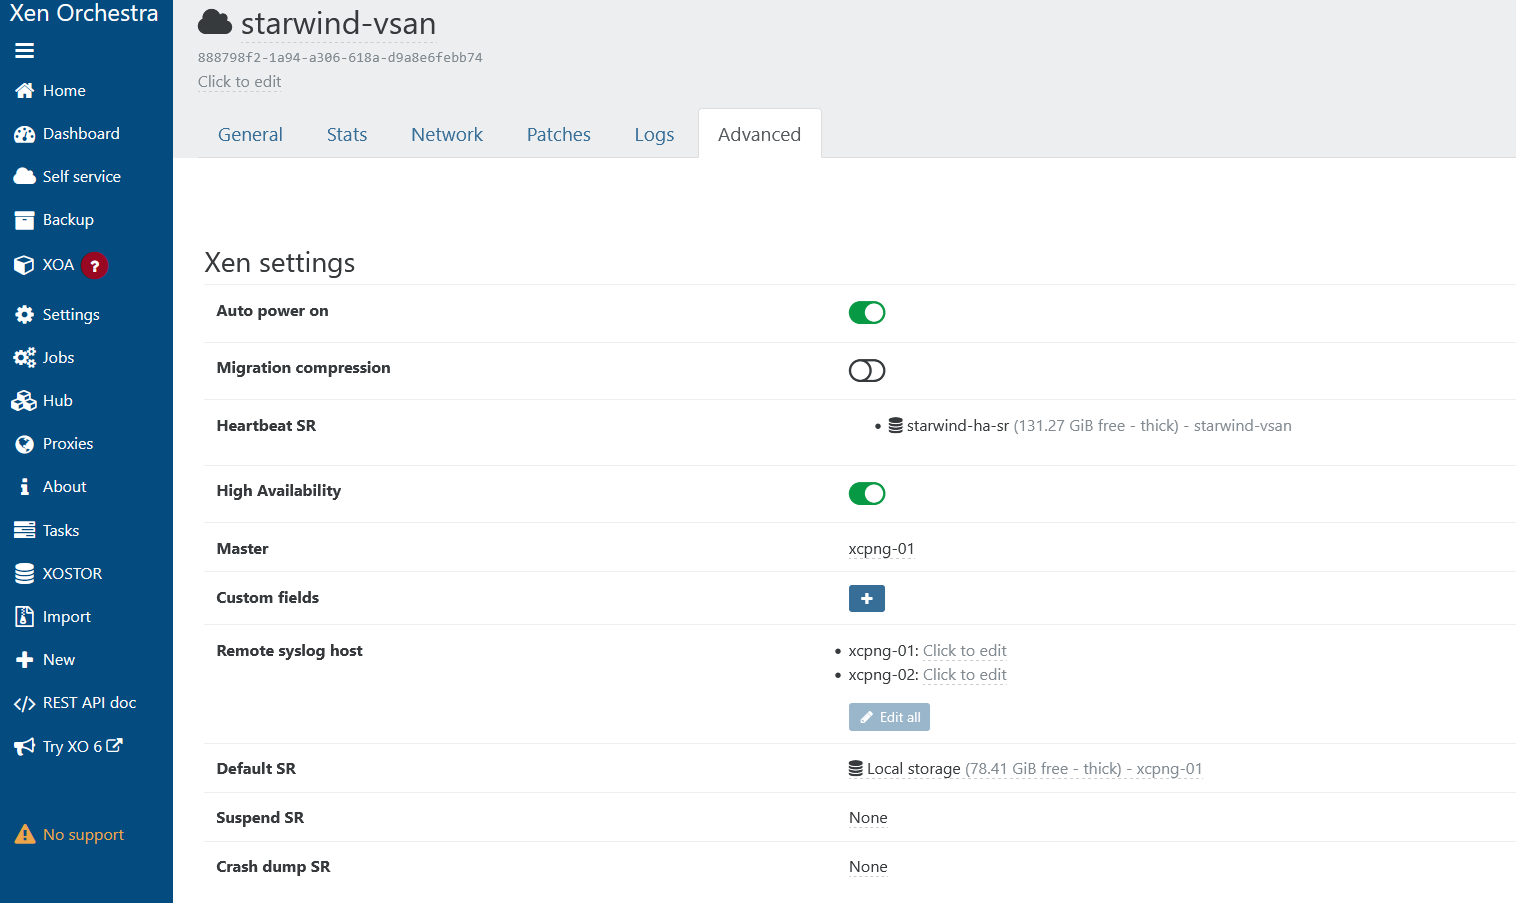Viewport: 1516px width, 903px height.
Task: Select the Advanced tab
Action: coord(760,134)
